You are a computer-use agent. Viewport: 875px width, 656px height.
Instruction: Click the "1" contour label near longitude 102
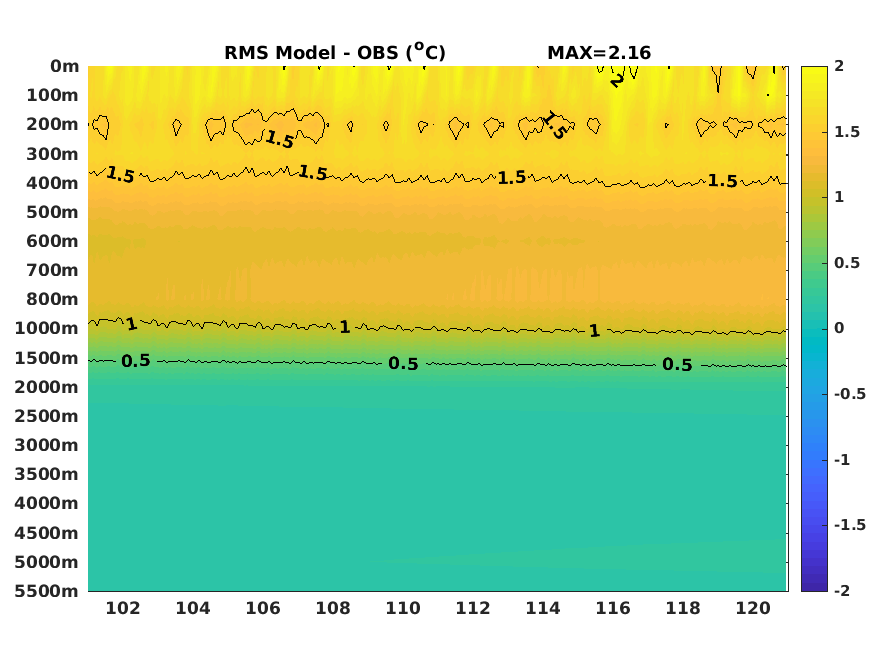pyautogui.click(x=131, y=324)
